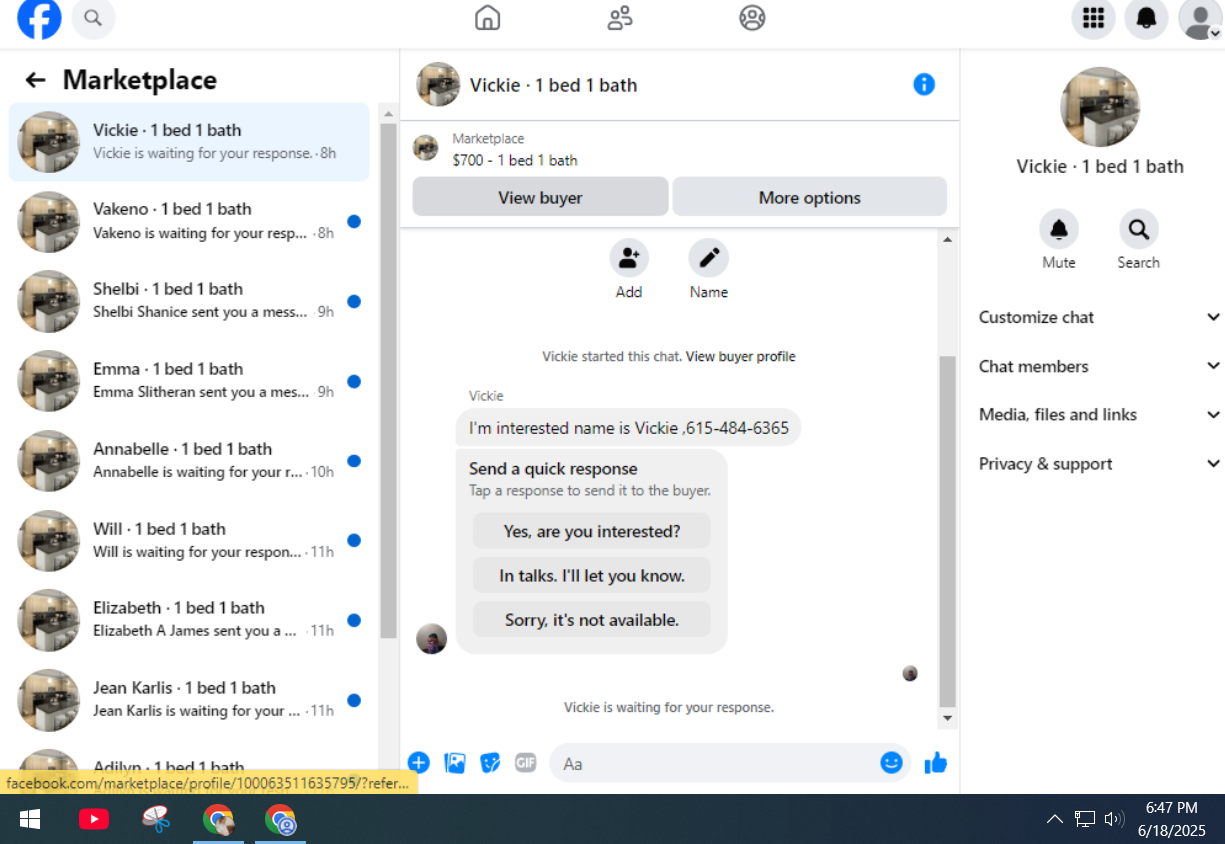This screenshot has width=1225, height=844.
Task: Open the search Facebook magnifier icon
Action: click(x=93, y=18)
